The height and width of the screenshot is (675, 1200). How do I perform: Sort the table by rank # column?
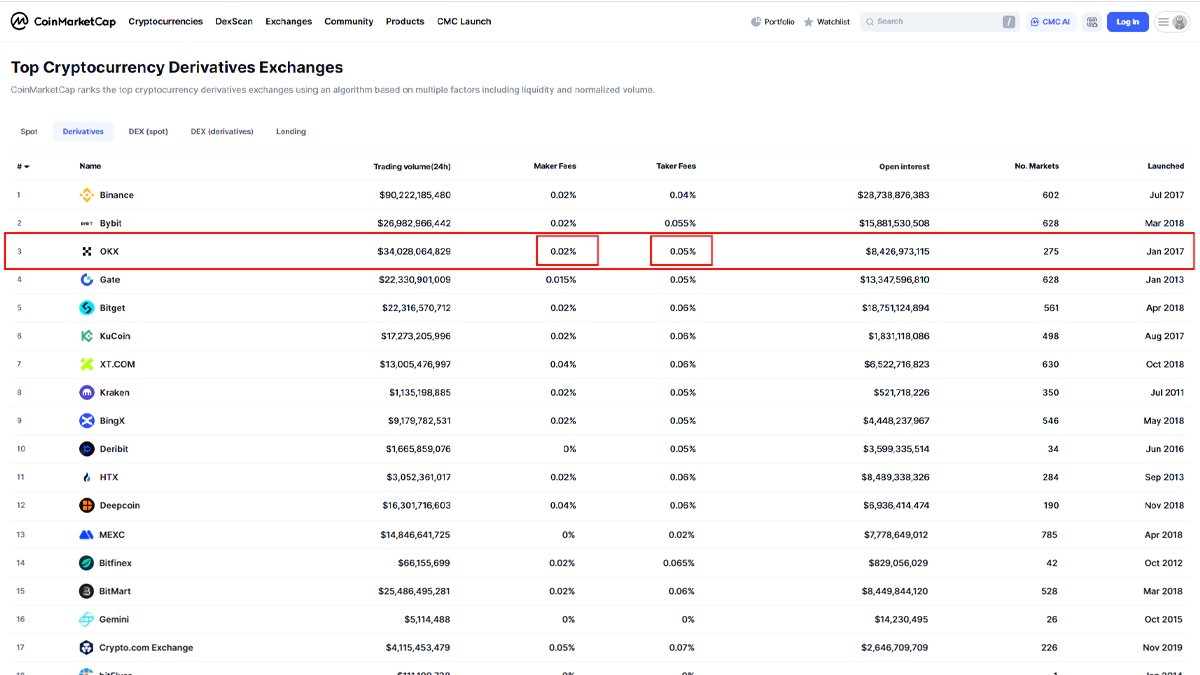22,166
